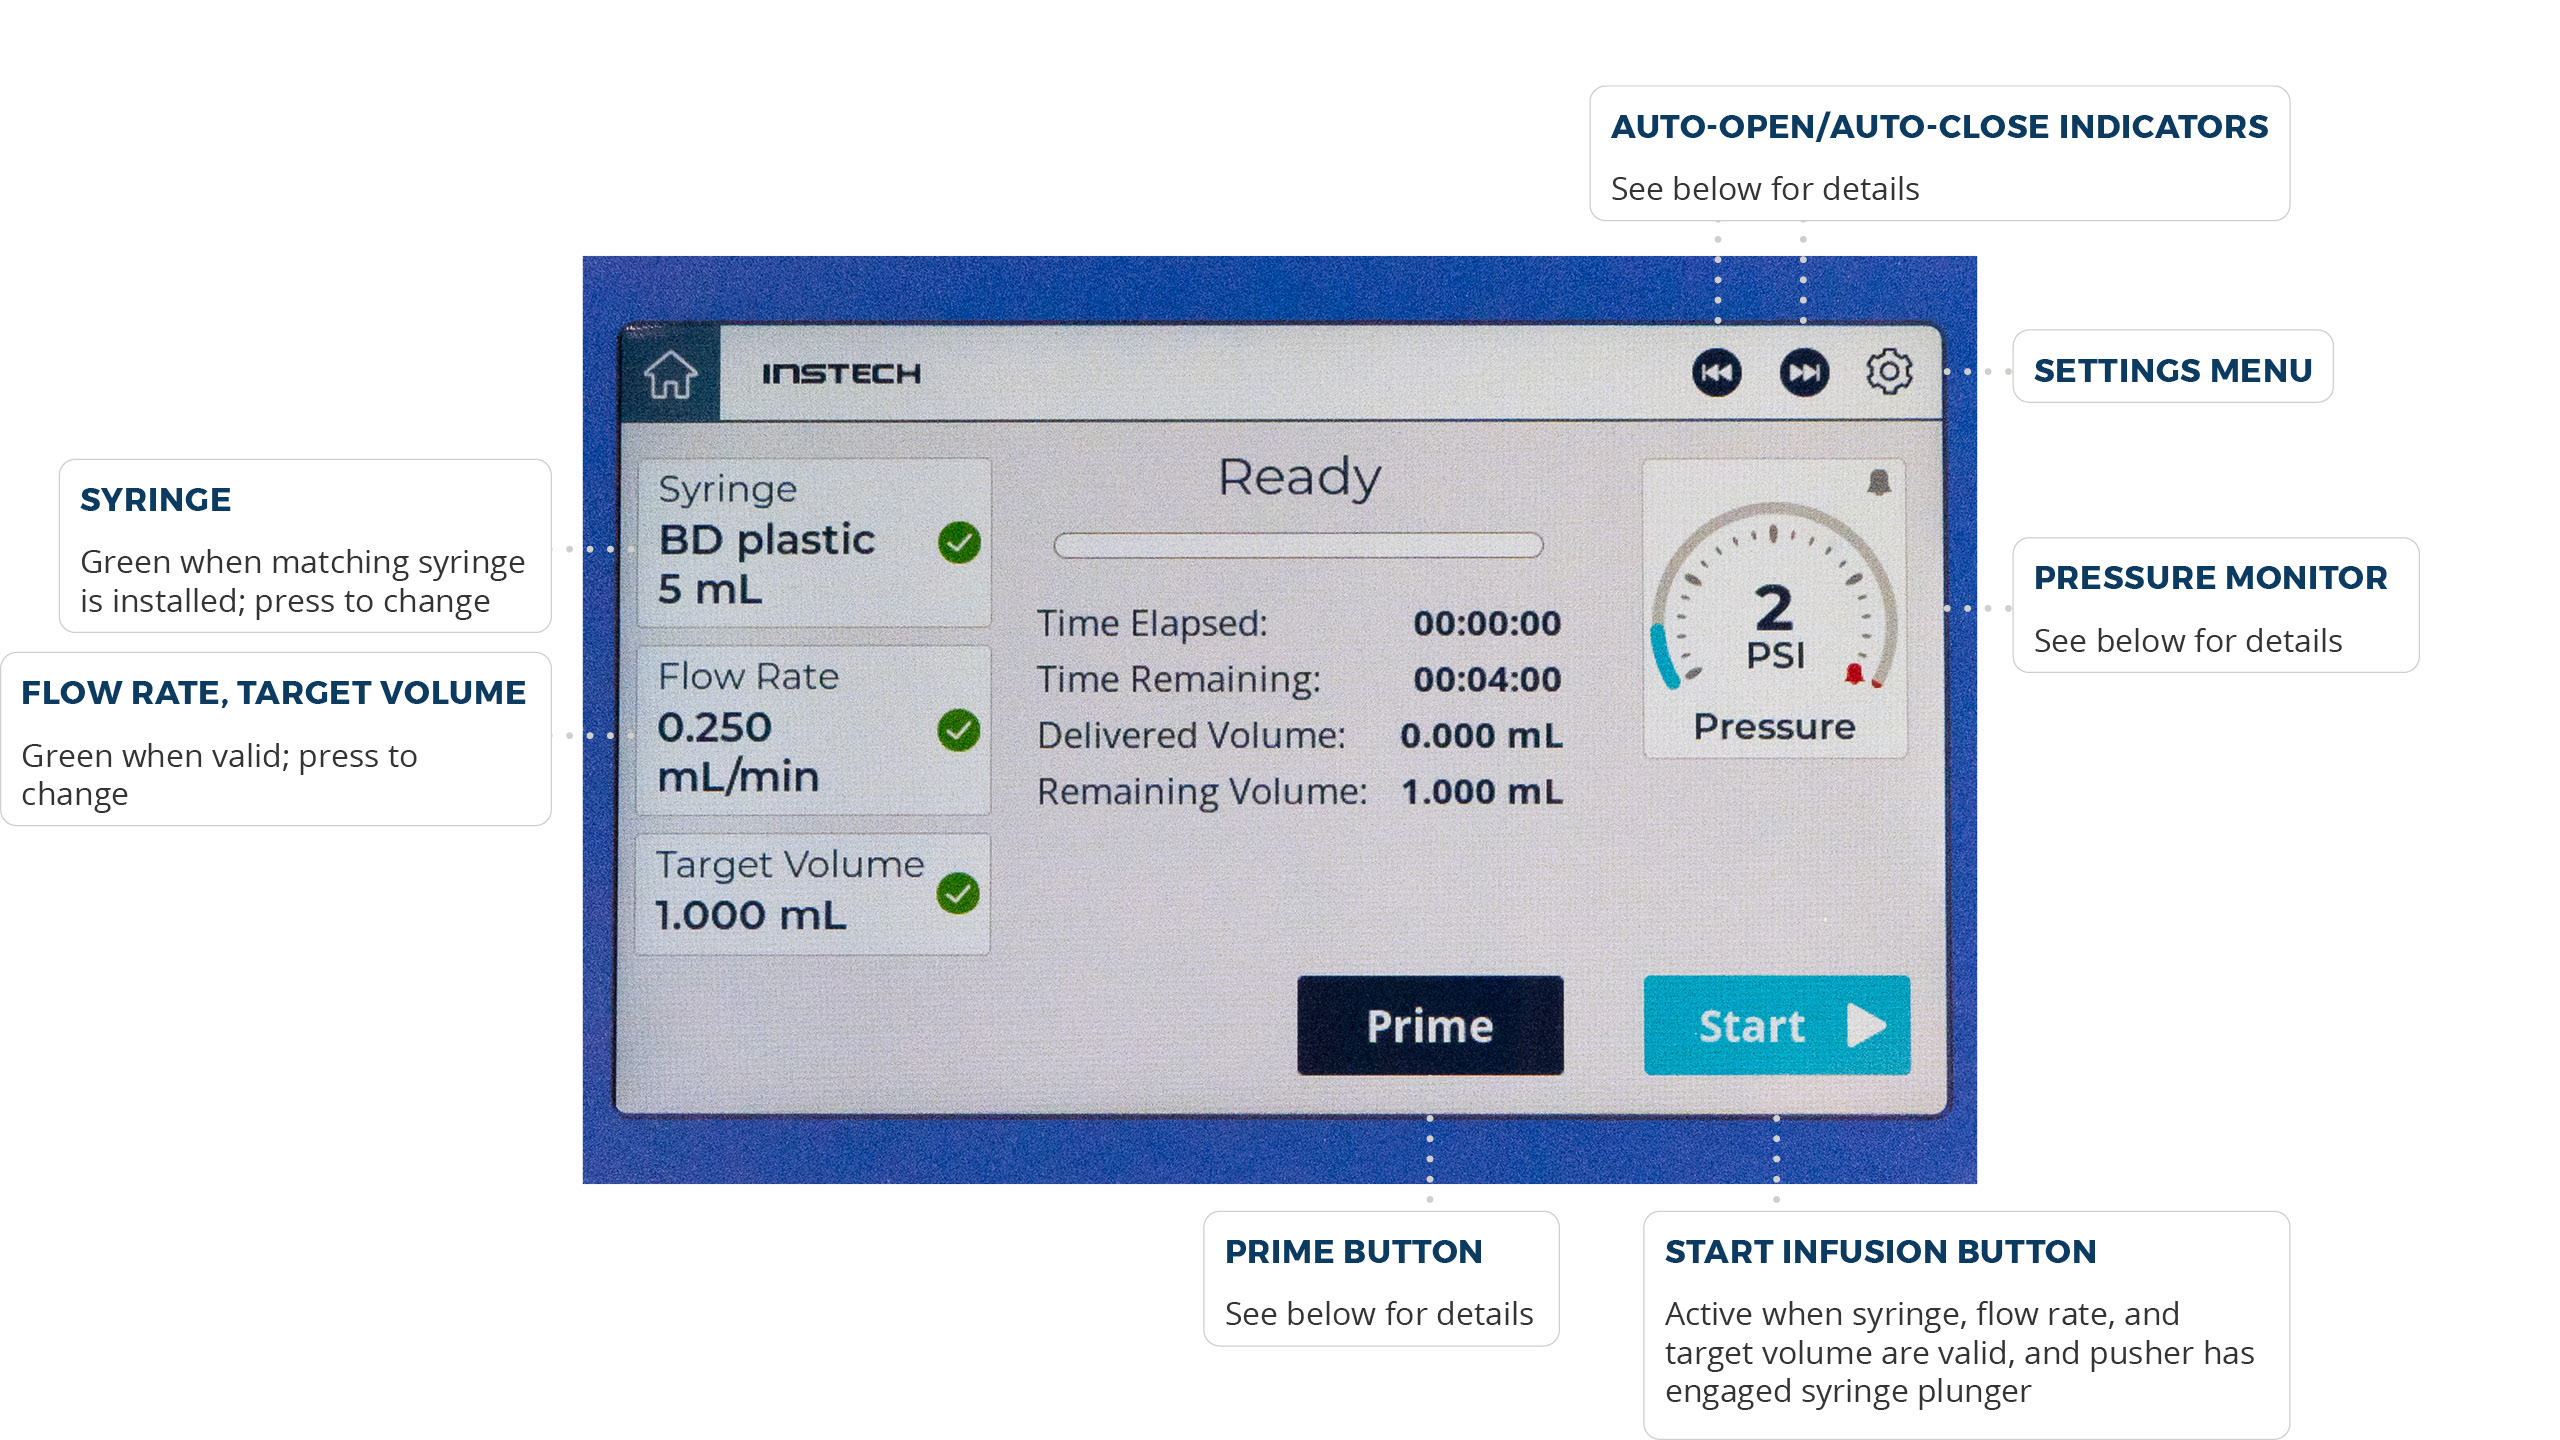Tap the Home icon
The width and height of the screenshot is (2560, 1440).
point(670,374)
